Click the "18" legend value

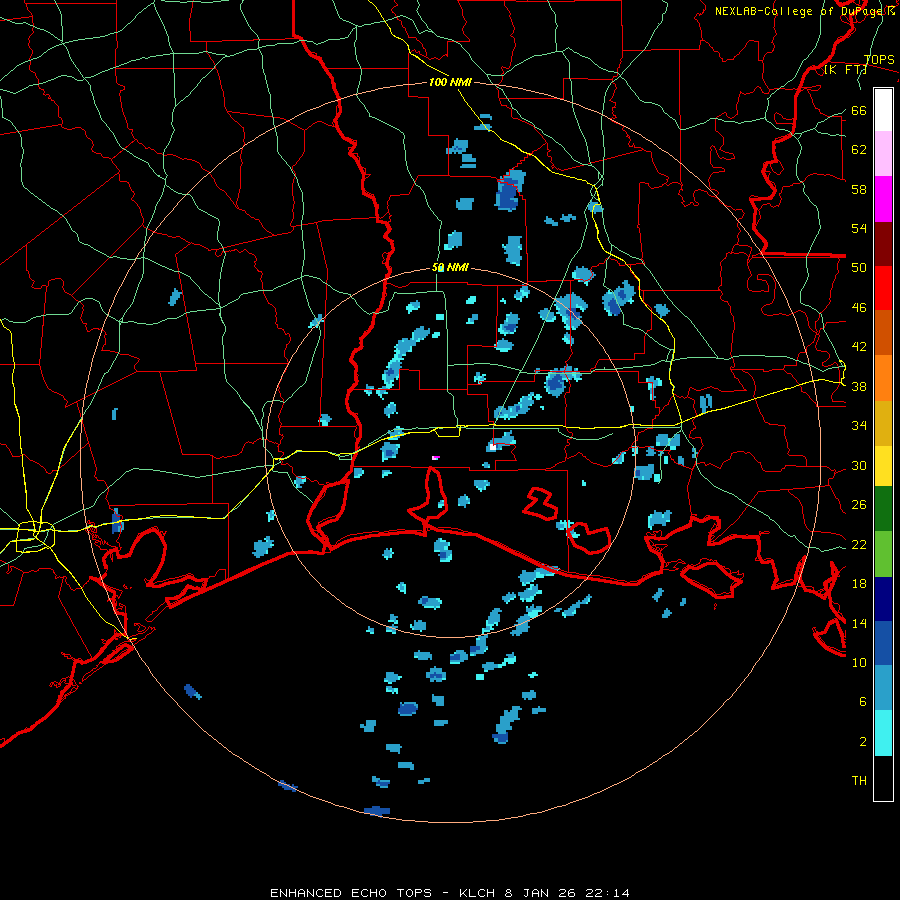pyautogui.click(x=859, y=584)
